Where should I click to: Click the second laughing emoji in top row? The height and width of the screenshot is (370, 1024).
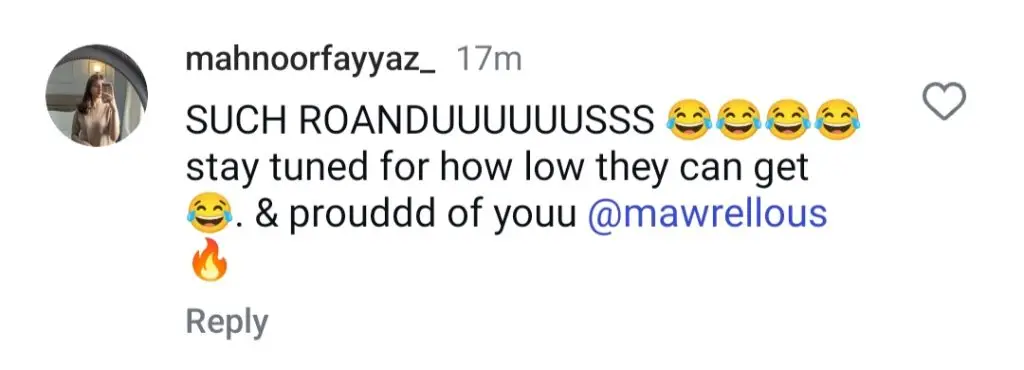point(739,121)
